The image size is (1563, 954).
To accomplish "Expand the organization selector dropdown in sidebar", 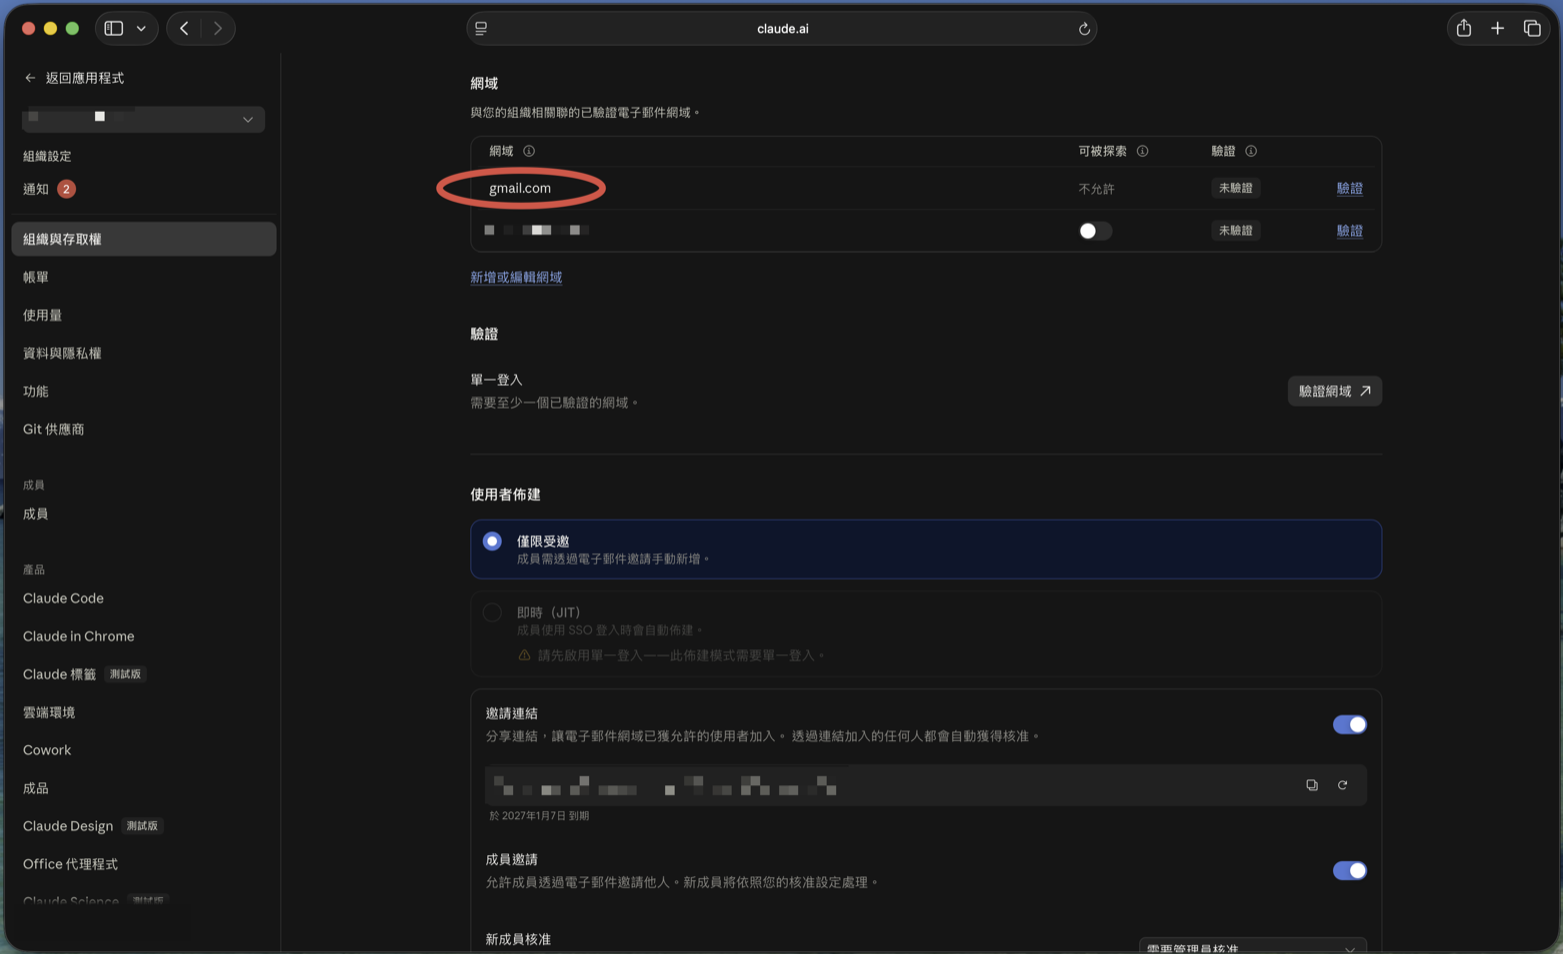I will [143, 119].
